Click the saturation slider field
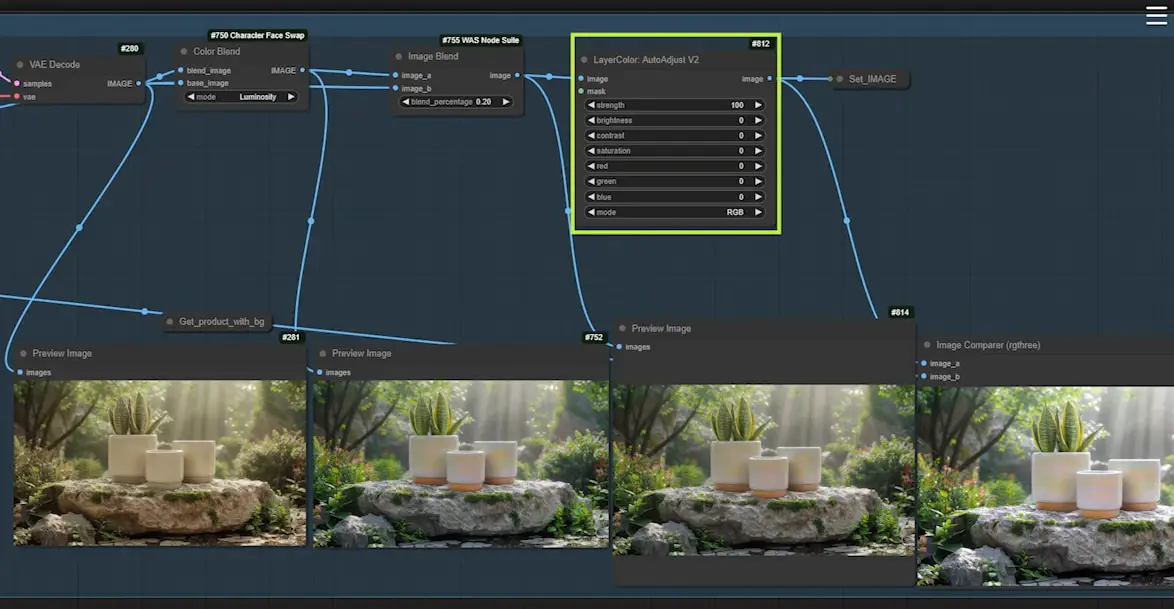Screen dimensions: 1174x609 click(x=675, y=151)
